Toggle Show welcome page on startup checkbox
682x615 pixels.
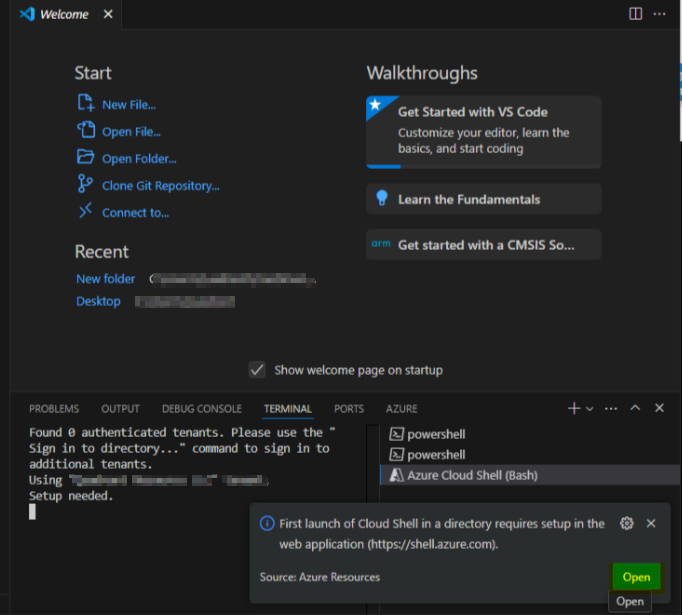[257, 370]
